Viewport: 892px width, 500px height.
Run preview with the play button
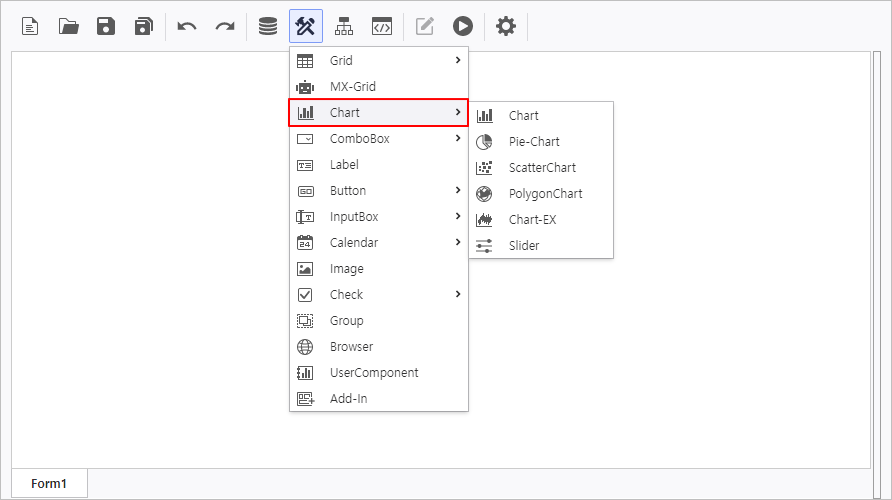pyautogui.click(x=462, y=26)
